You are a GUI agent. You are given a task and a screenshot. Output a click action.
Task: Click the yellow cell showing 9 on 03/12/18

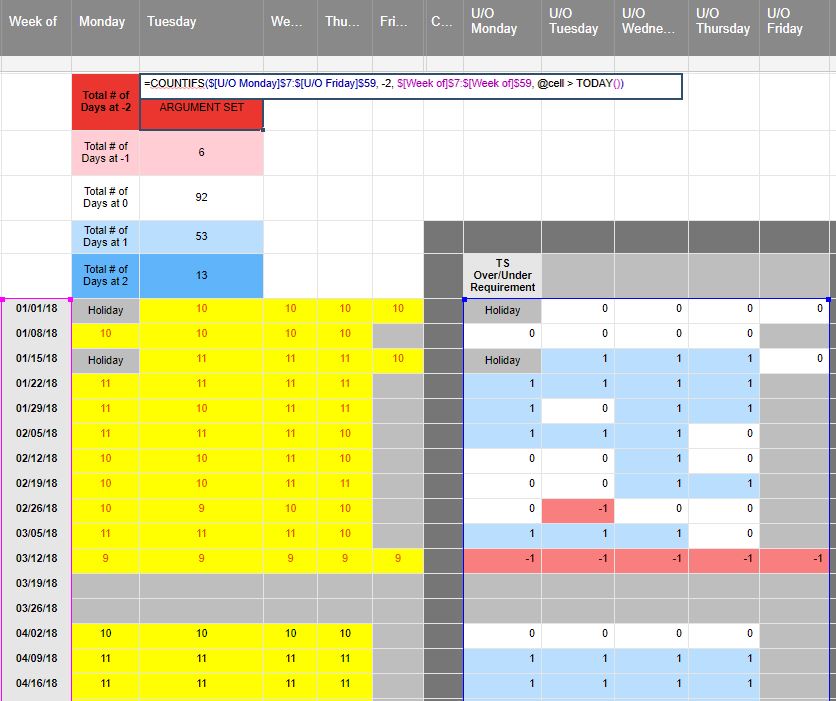coord(104,560)
